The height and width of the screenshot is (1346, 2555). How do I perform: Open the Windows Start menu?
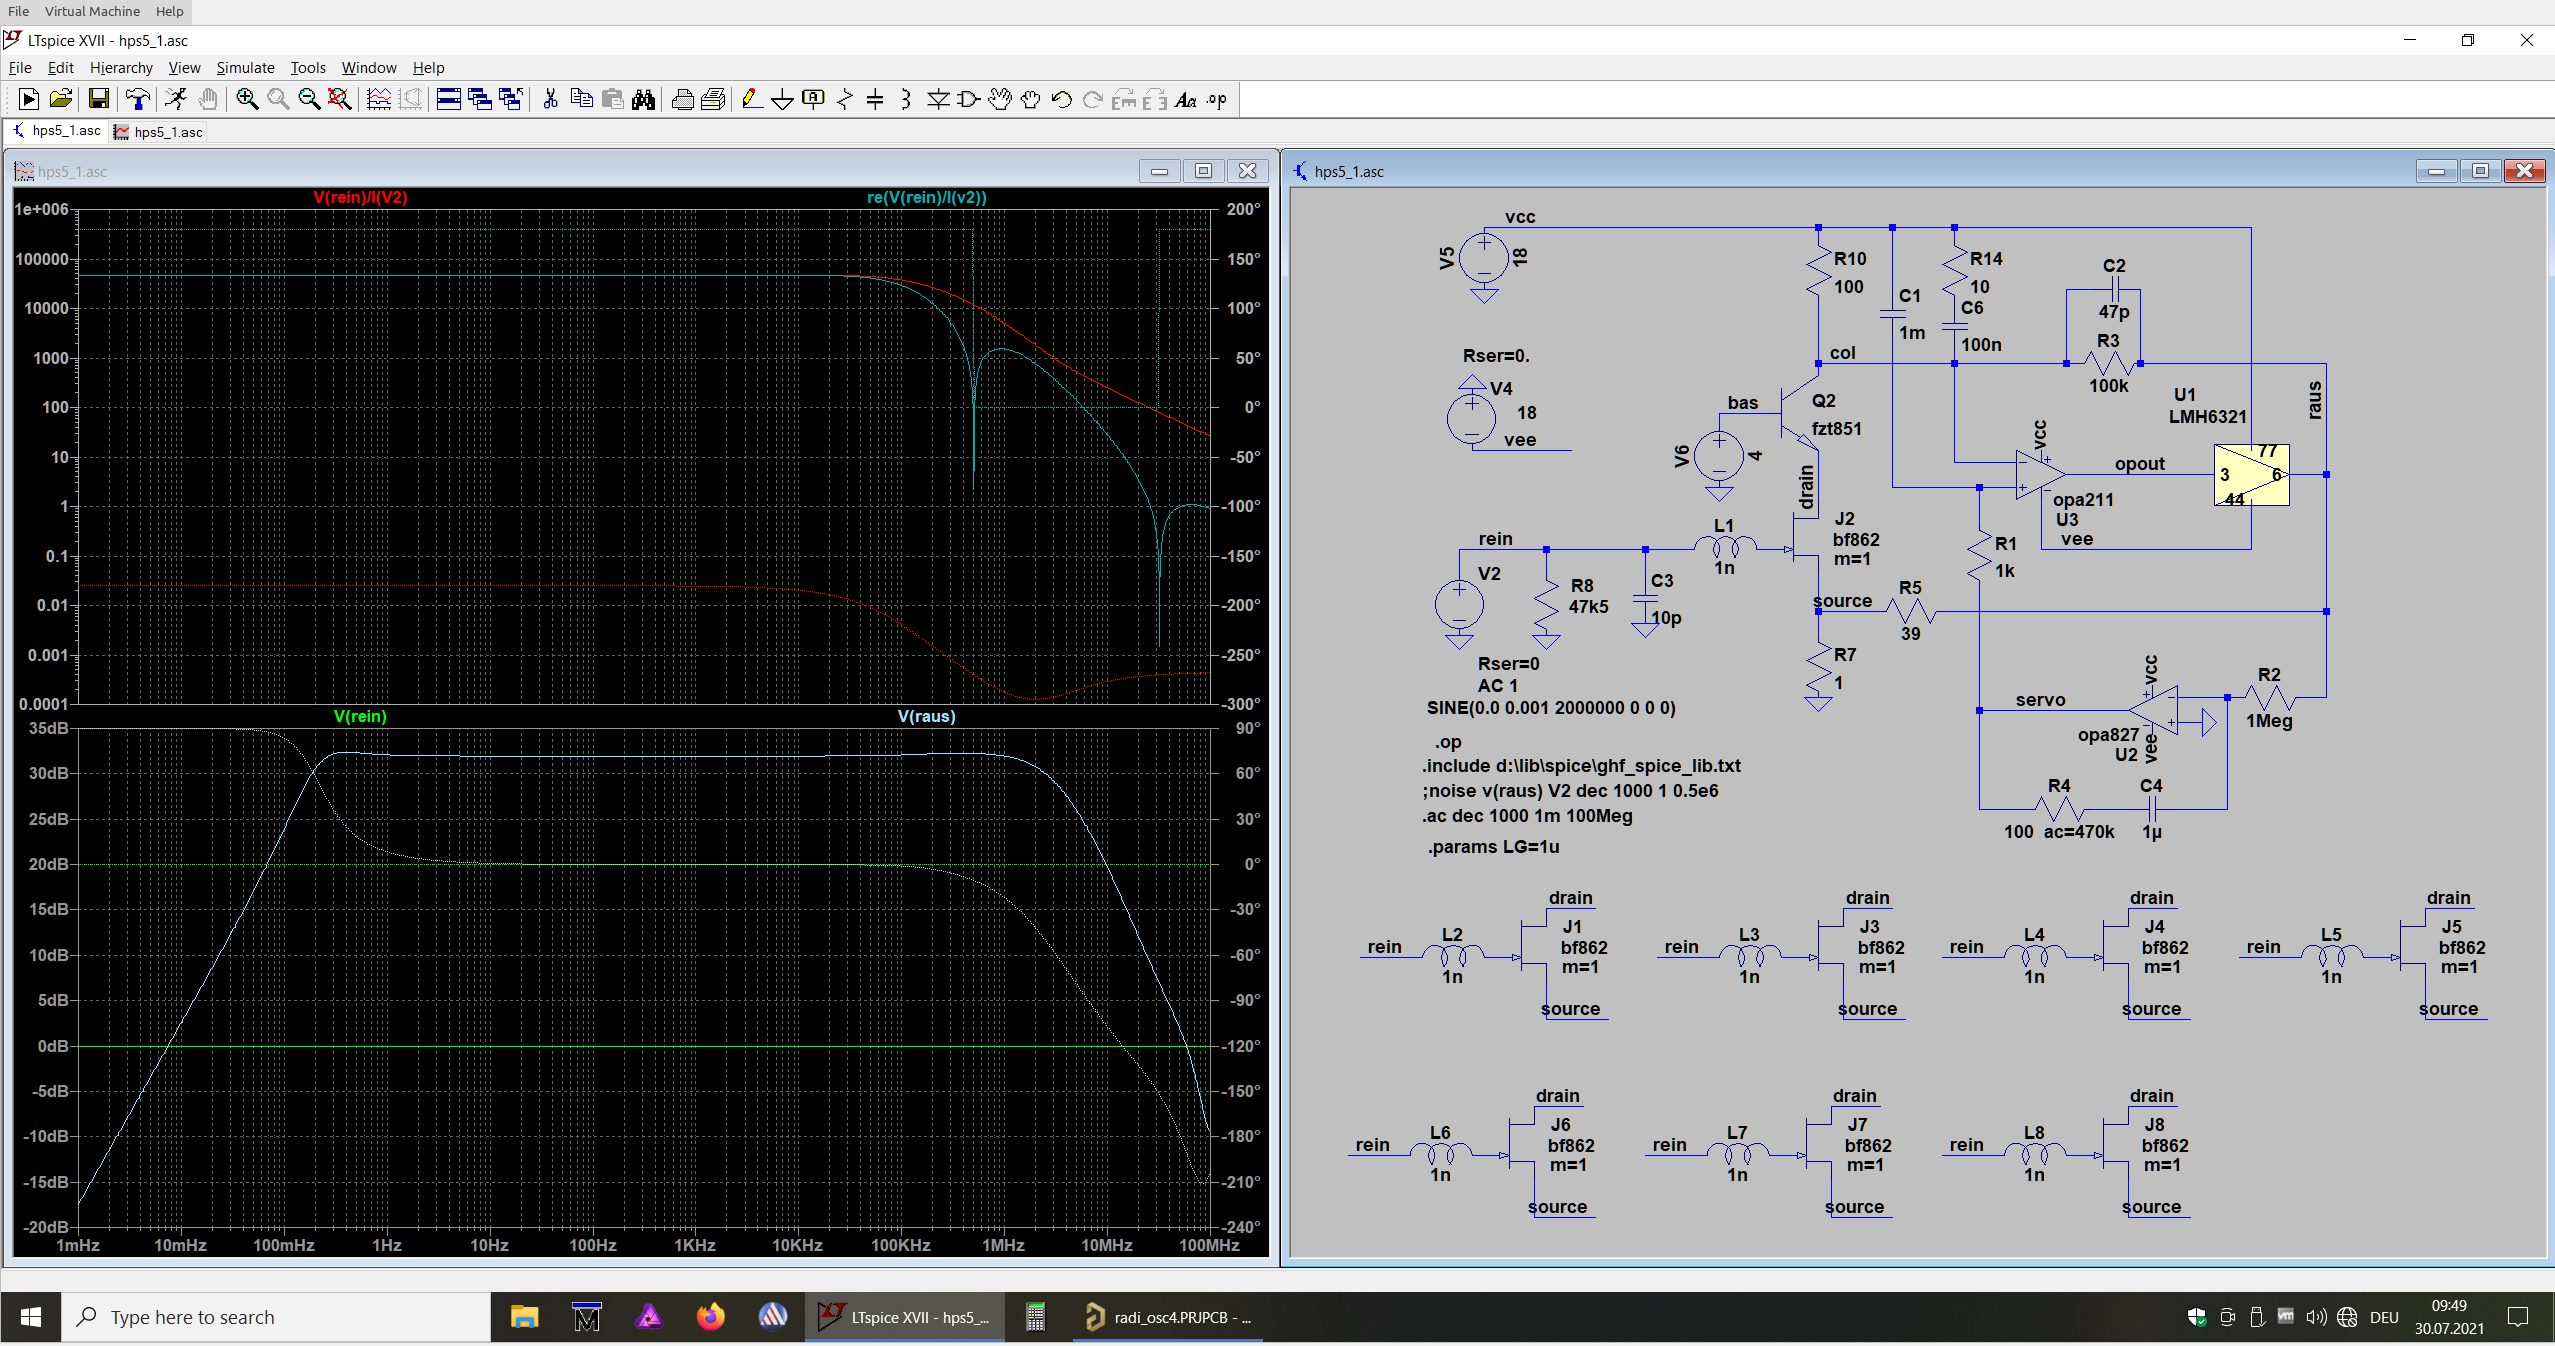click(x=31, y=1317)
